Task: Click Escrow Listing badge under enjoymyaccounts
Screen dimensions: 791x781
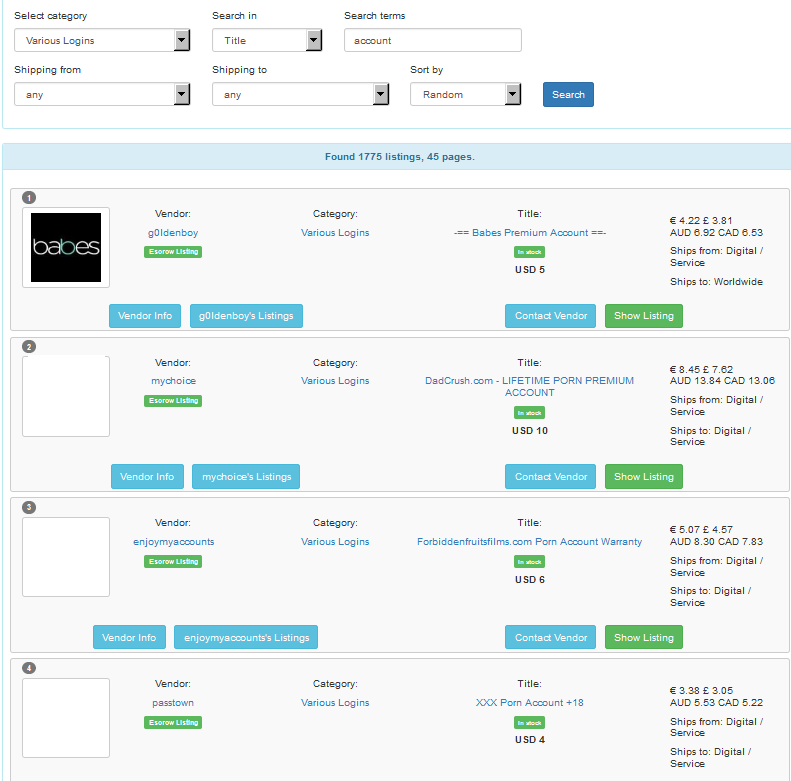Action: click(173, 562)
